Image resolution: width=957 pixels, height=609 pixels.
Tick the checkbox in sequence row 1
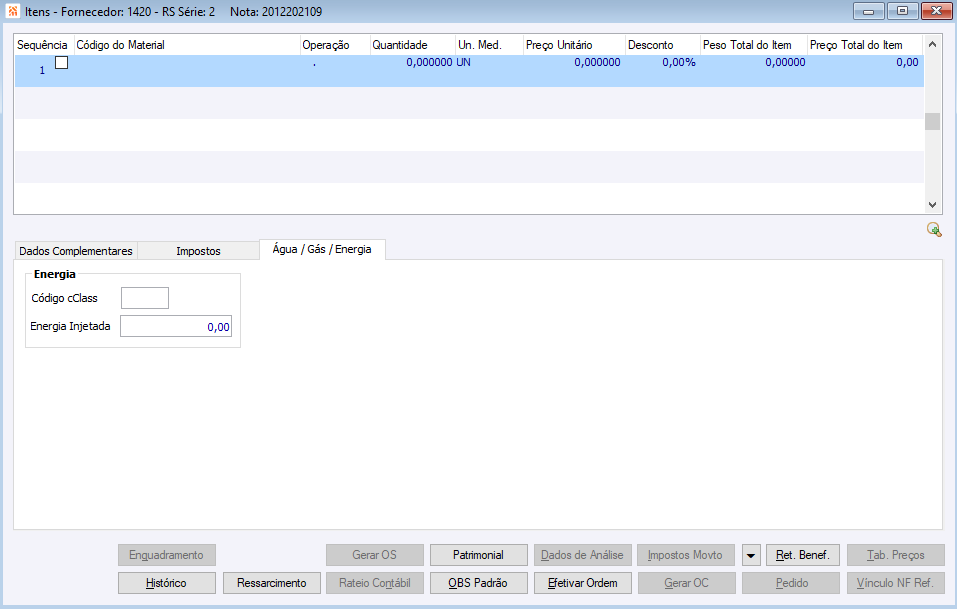tap(62, 62)
